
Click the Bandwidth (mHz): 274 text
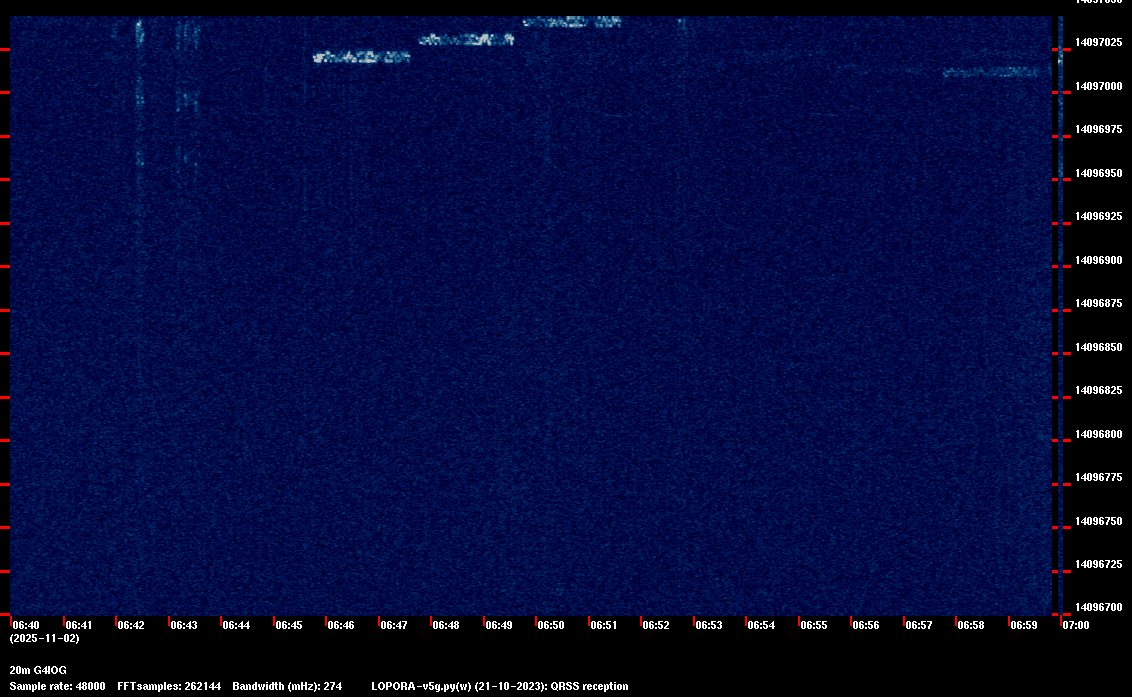tap(287, 686)
